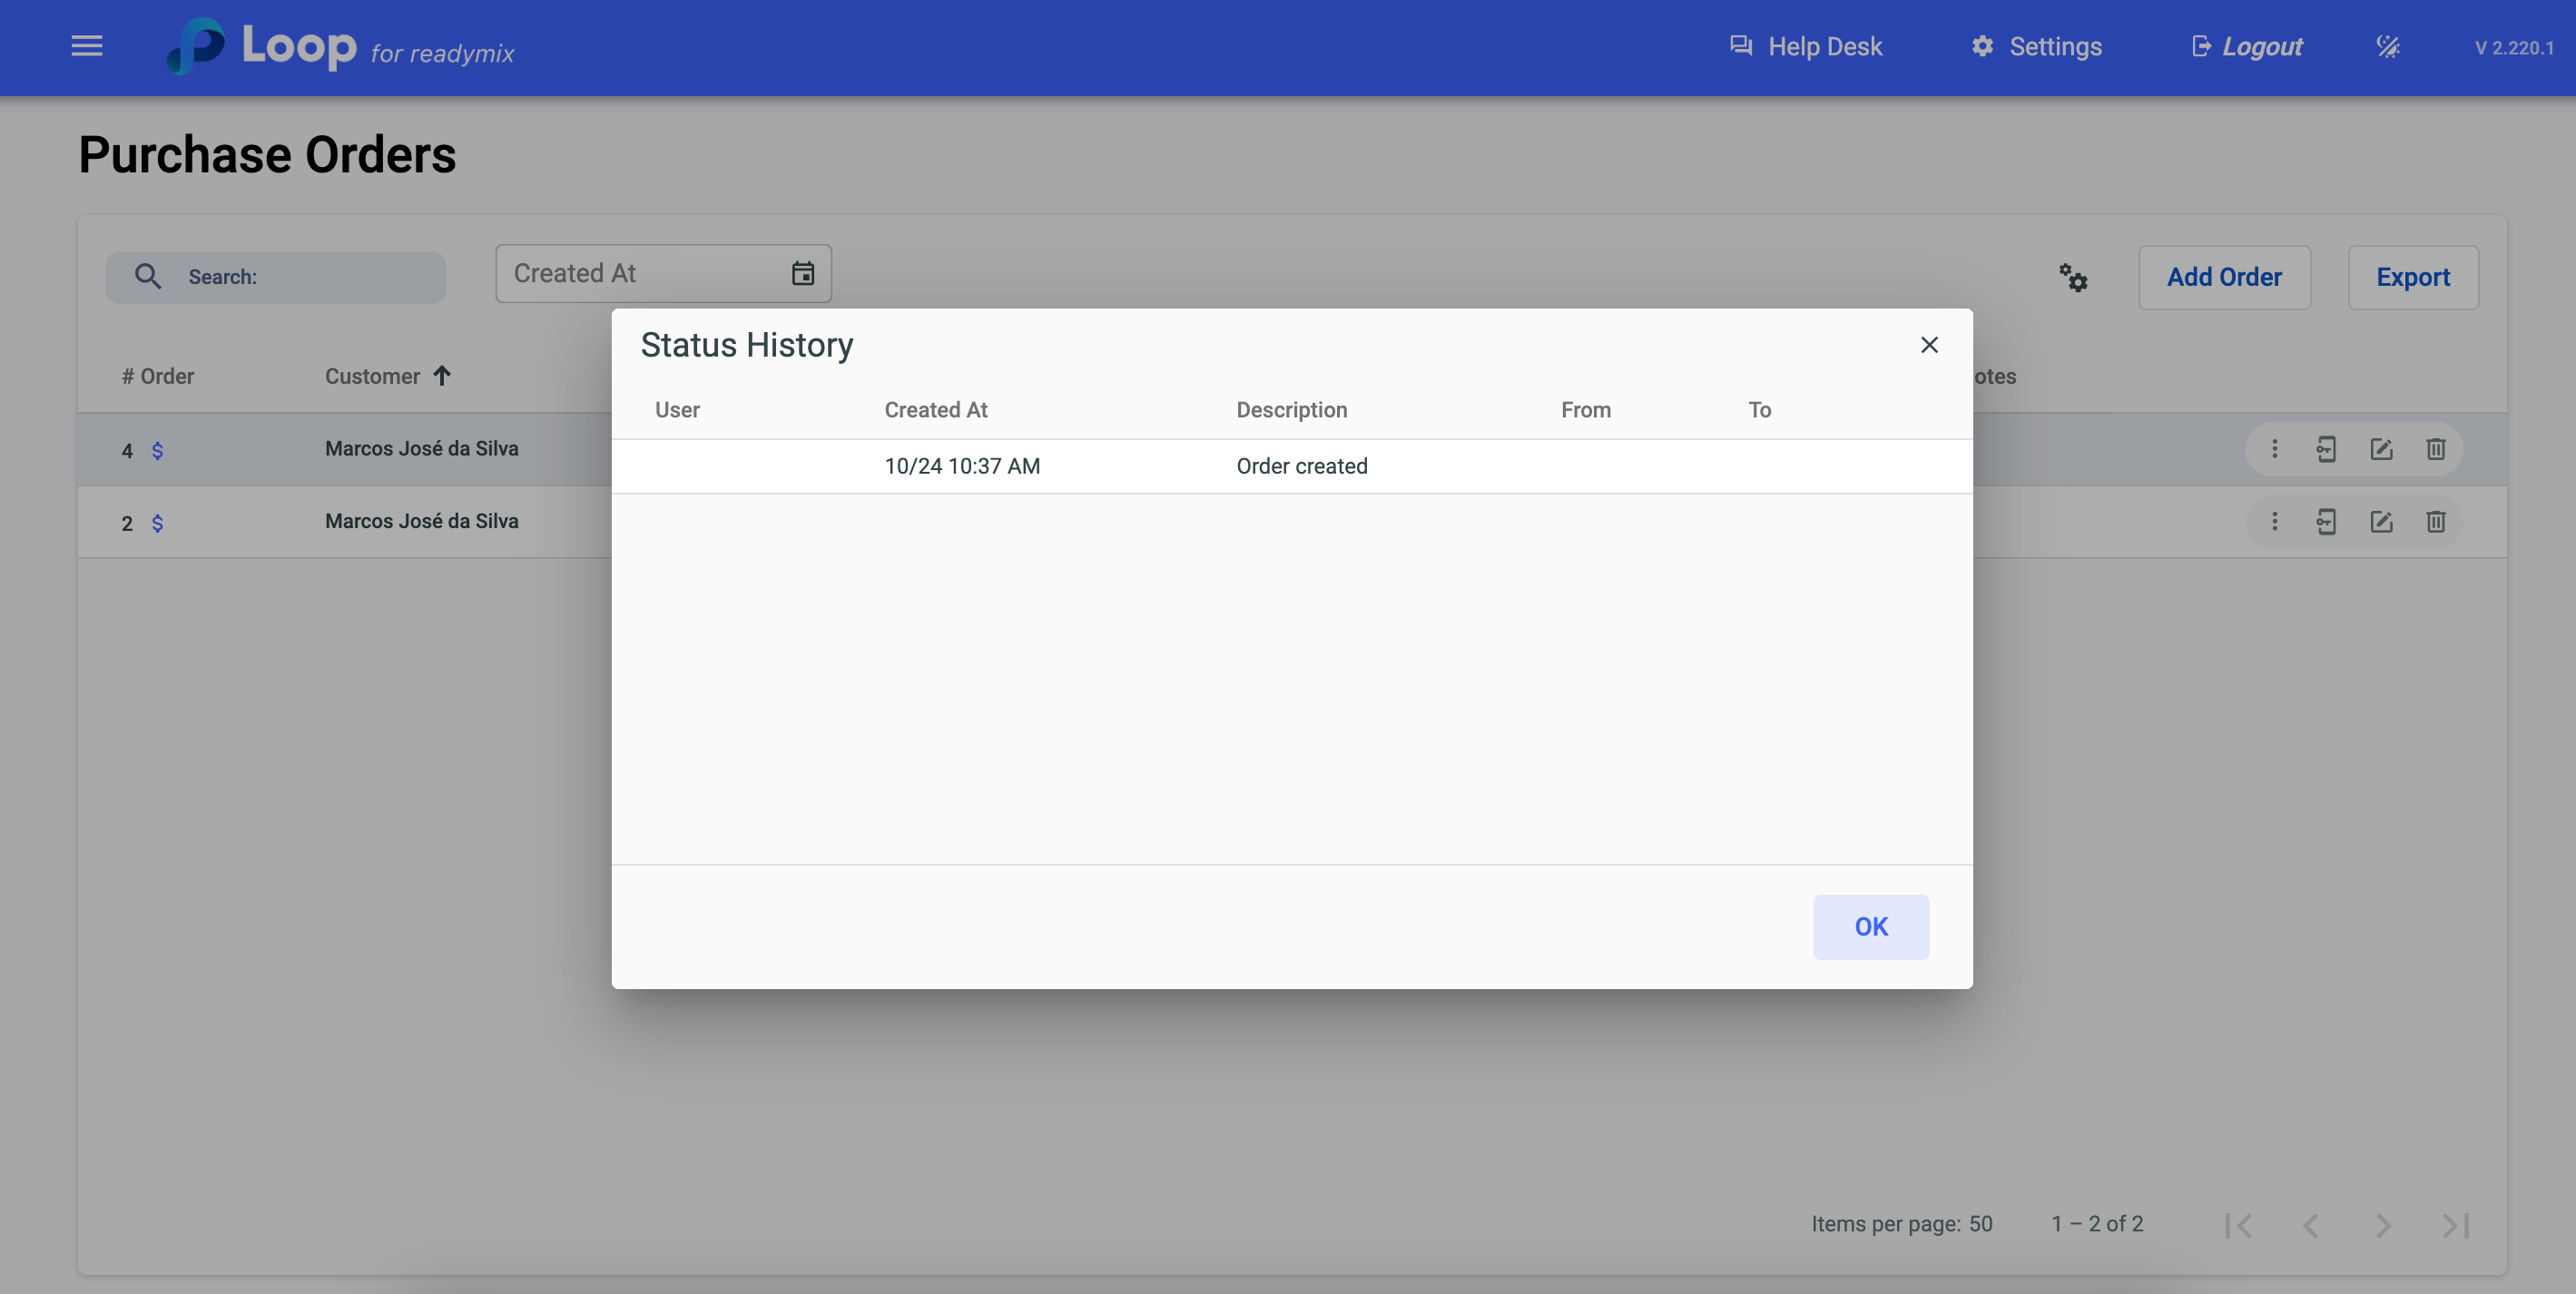Image resolution: width=2576 pixels, height=1294 pixels.
Task: Click the document icon on order 2
Action: [2326, 522]
